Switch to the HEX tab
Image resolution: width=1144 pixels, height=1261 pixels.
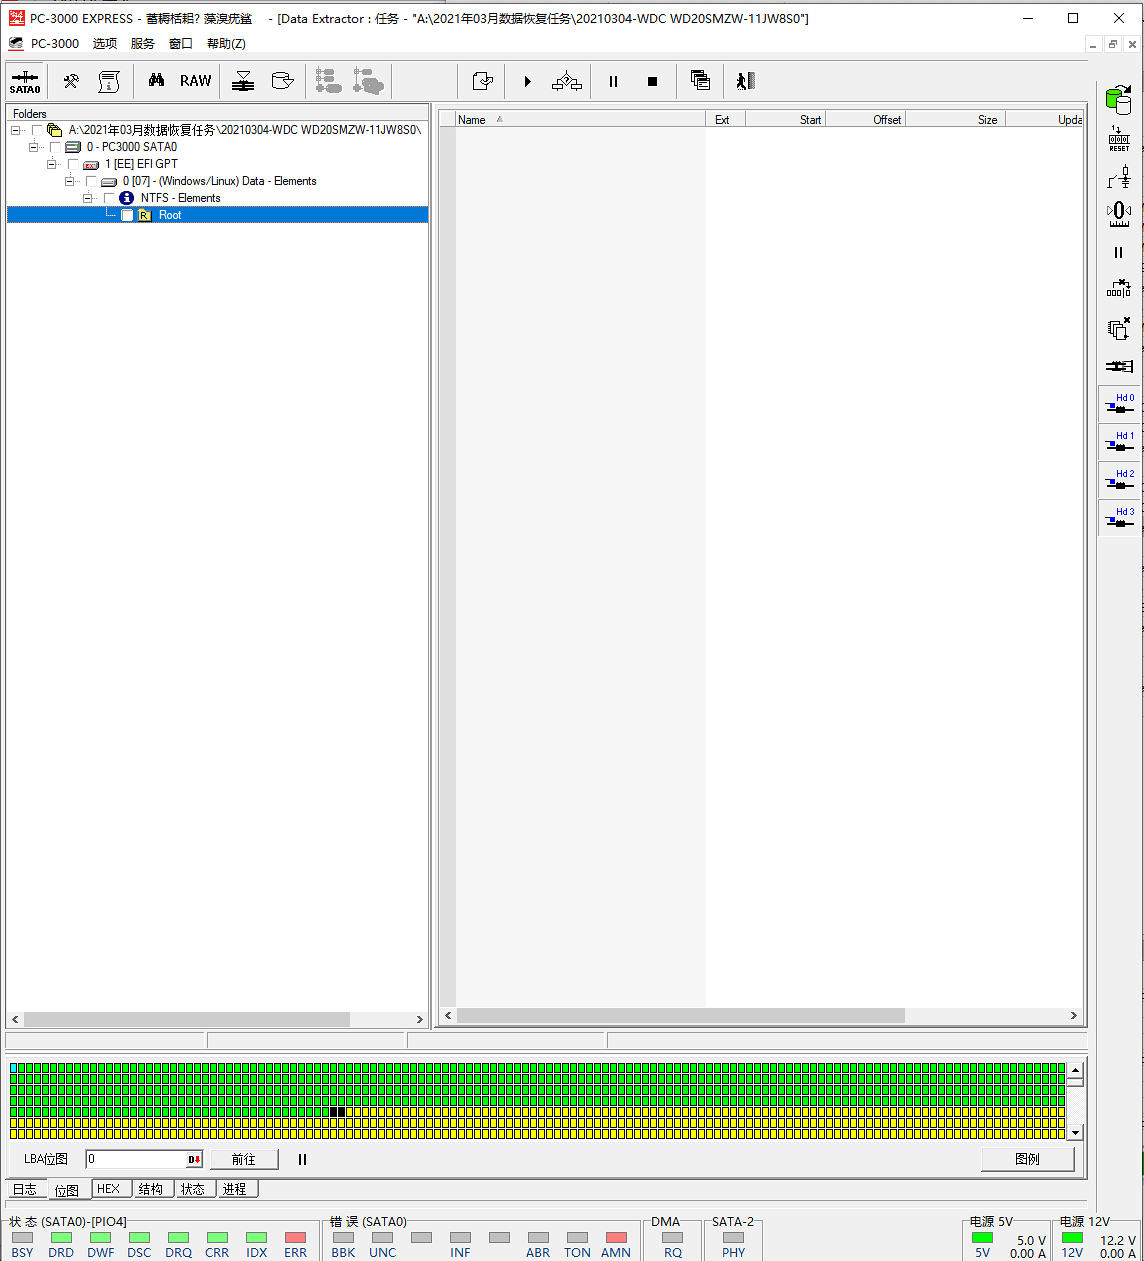pos(109,1189)
